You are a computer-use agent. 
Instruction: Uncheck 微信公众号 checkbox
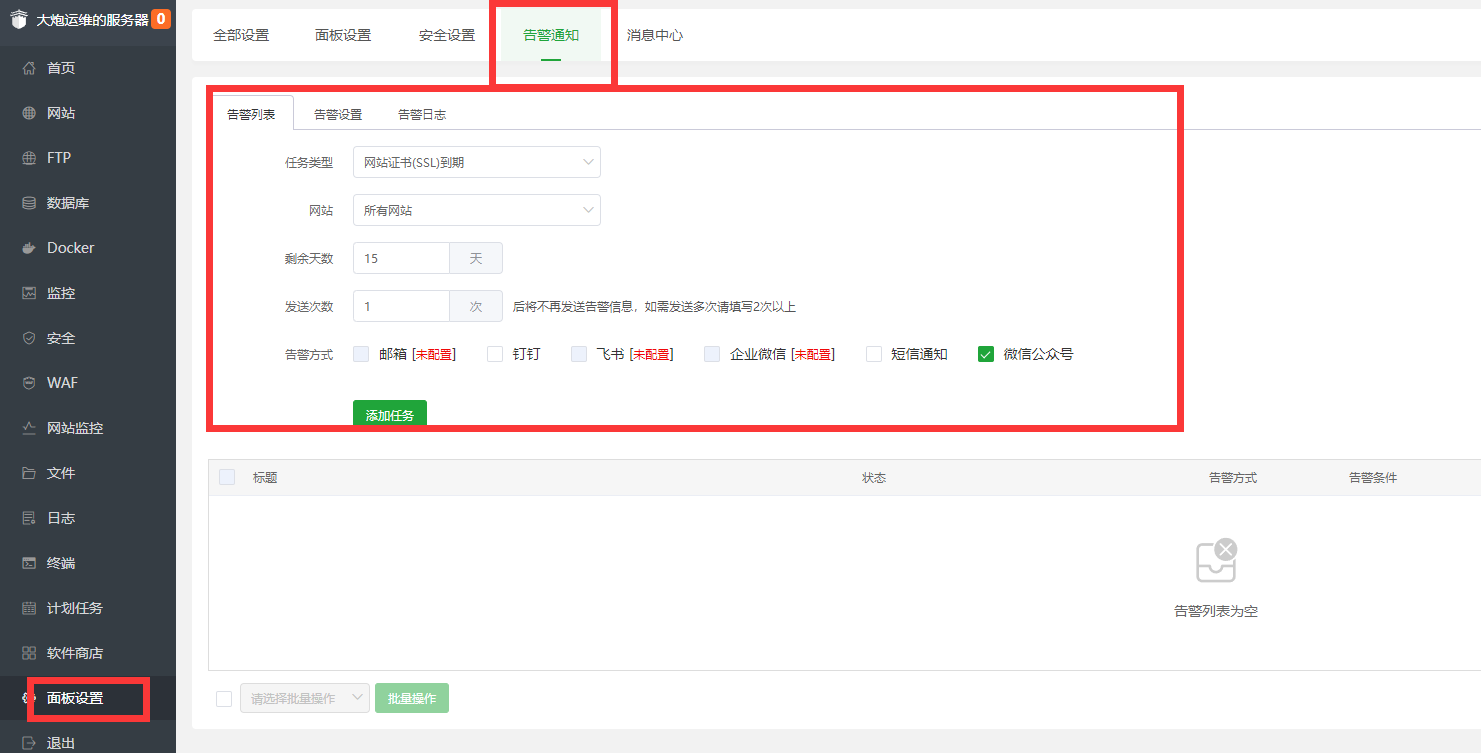[x=986, y=354]
